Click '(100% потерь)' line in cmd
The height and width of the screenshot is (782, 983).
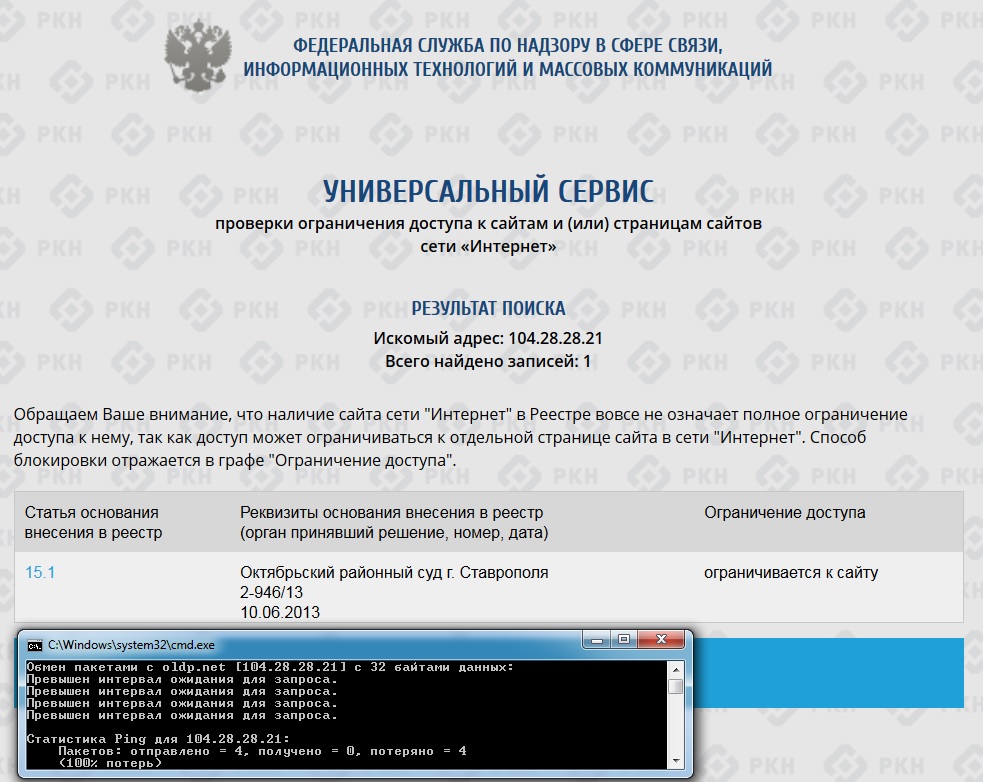[x=110, y=763]
